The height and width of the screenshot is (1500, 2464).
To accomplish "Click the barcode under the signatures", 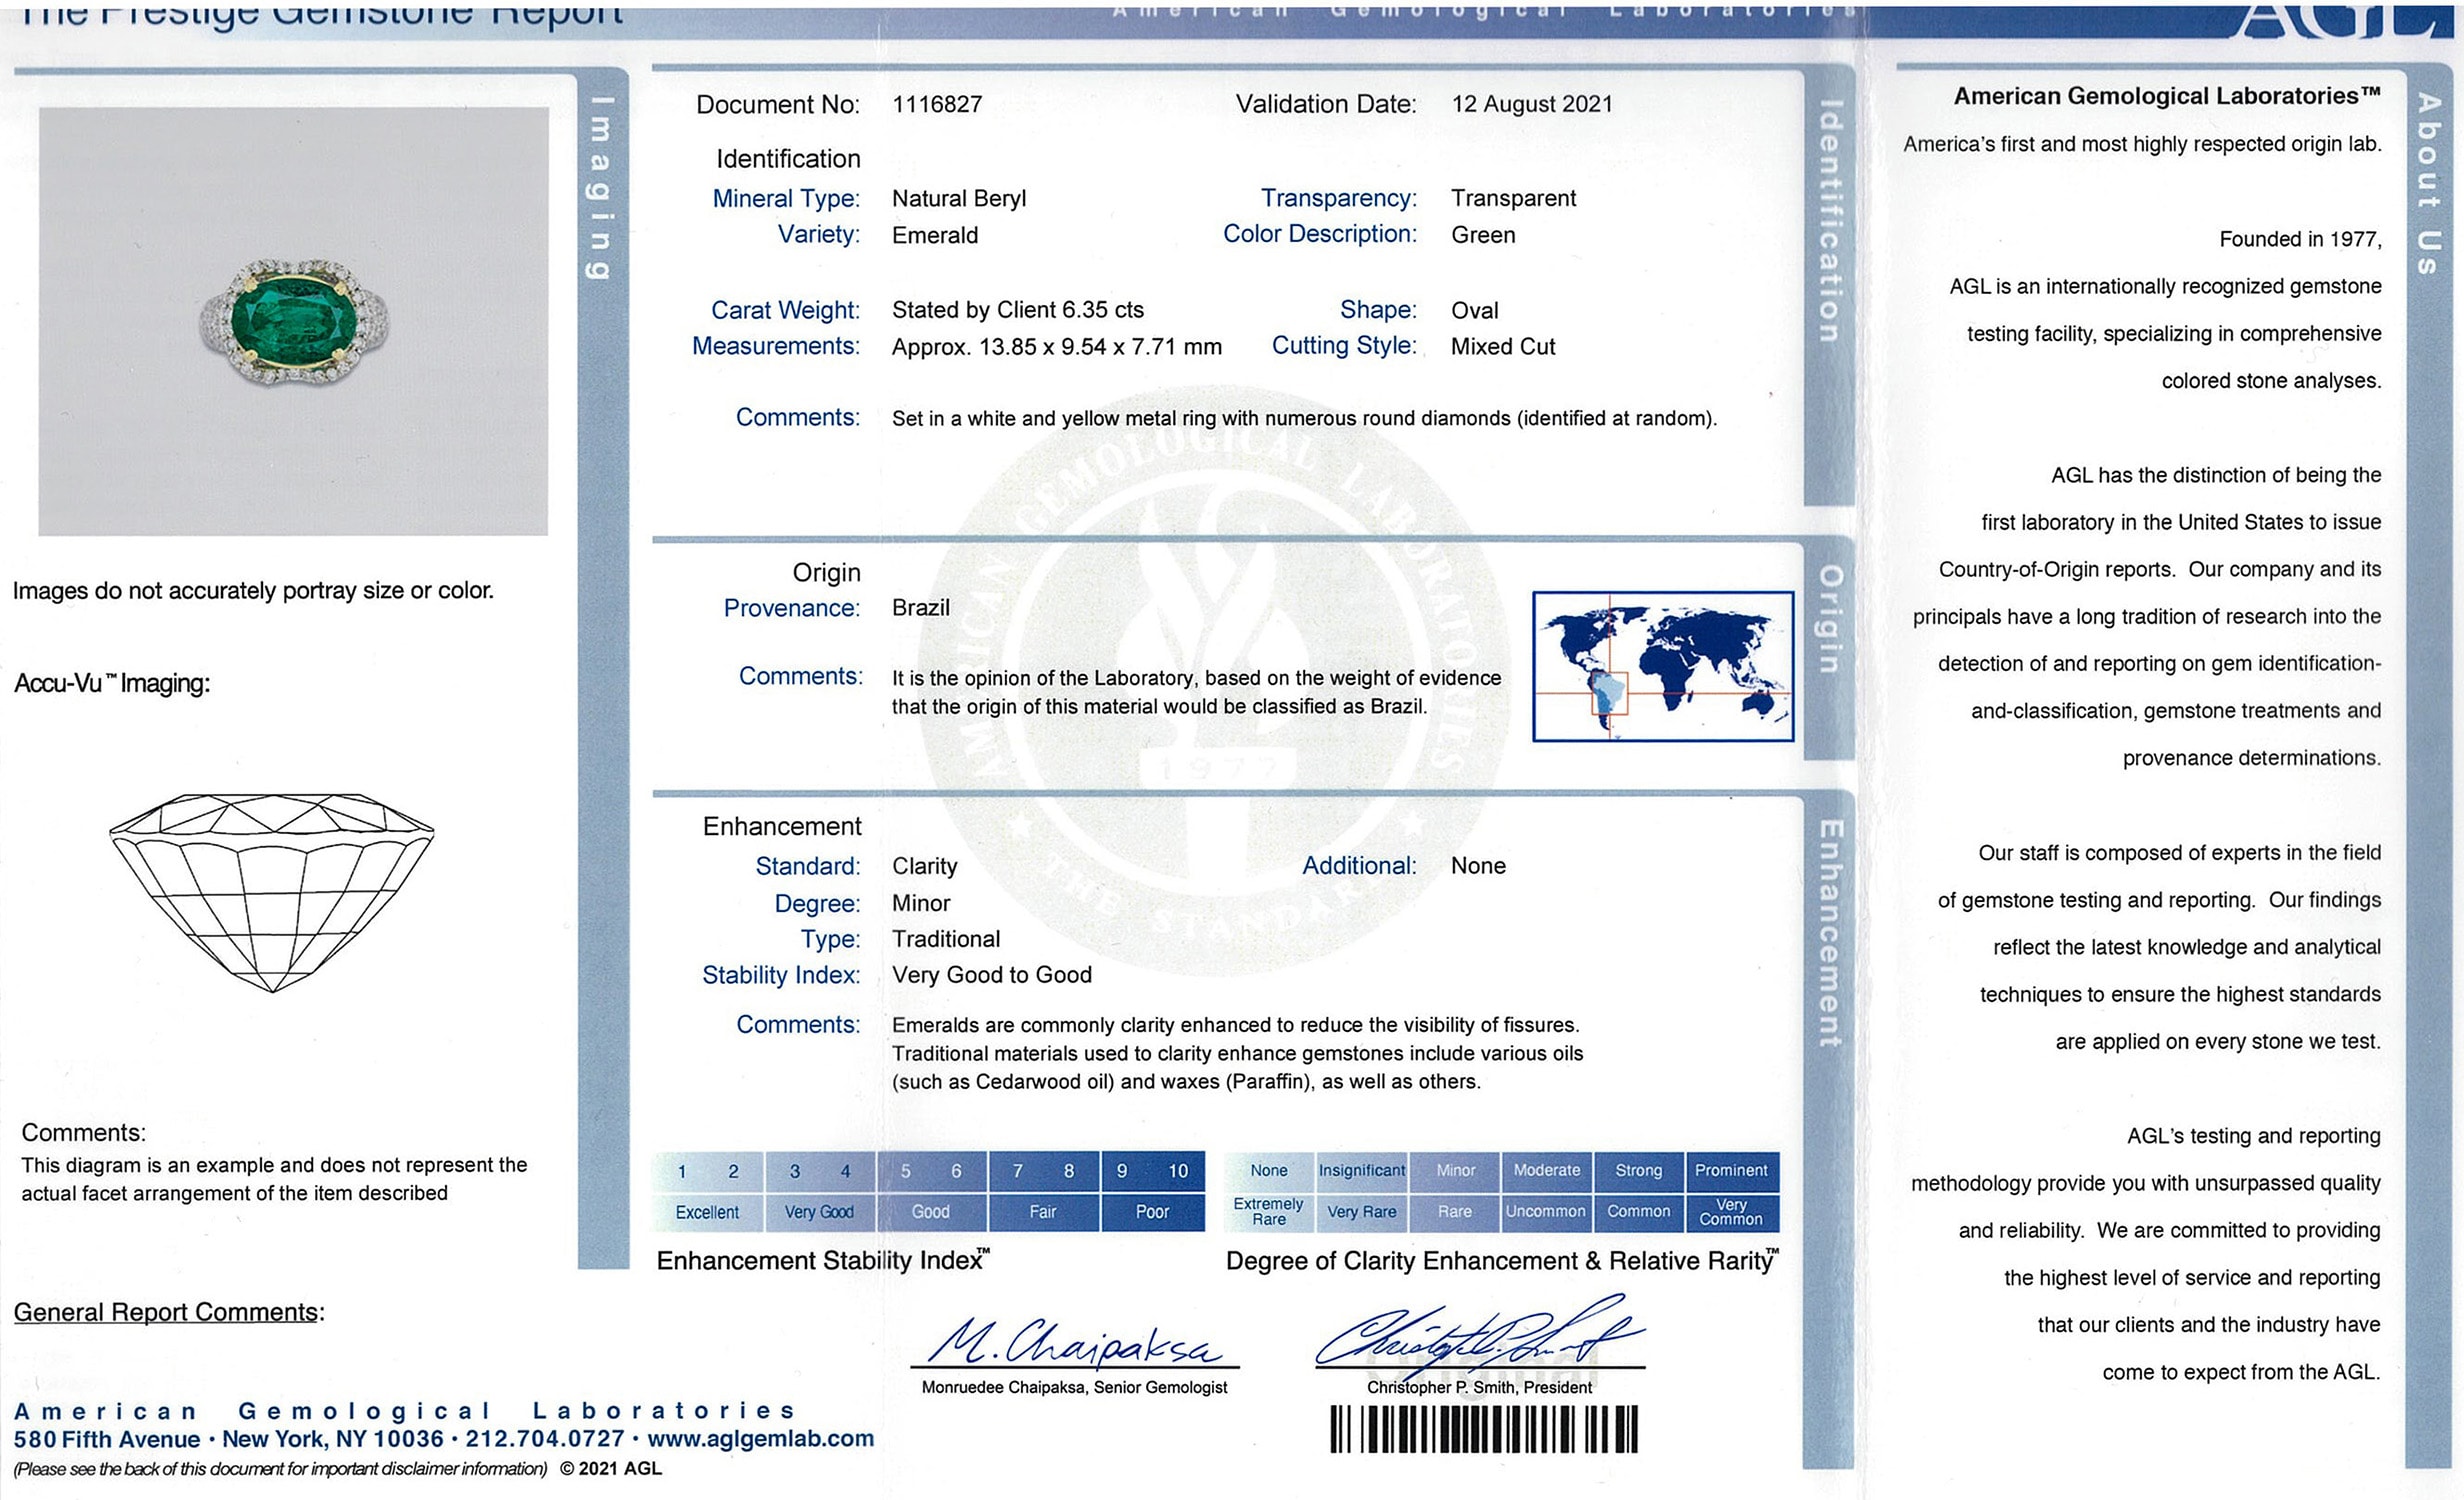I will coord(1483,1428).
